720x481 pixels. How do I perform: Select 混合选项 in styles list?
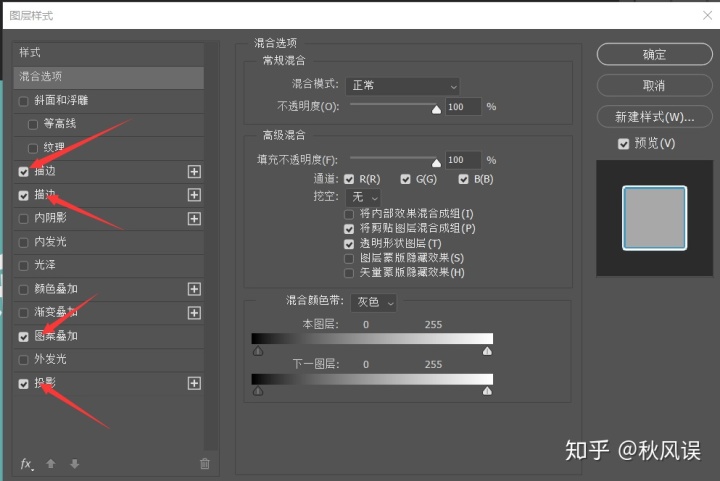pos(109,77)
